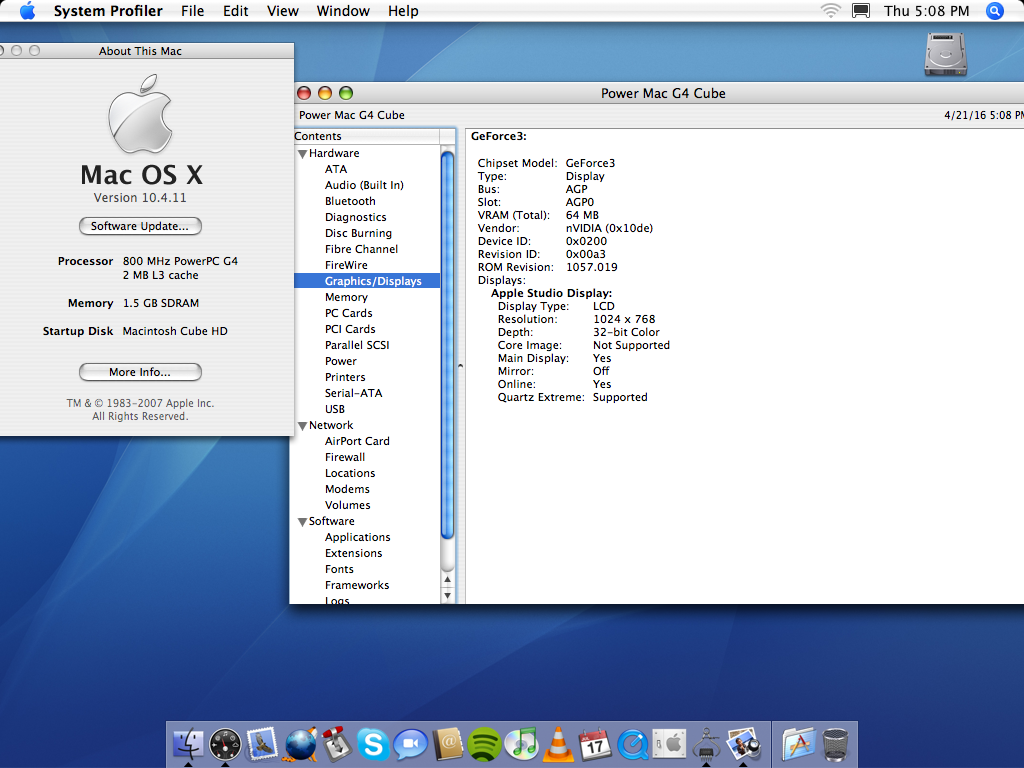
Task: Click the More Info button
Action: point(140,372)
